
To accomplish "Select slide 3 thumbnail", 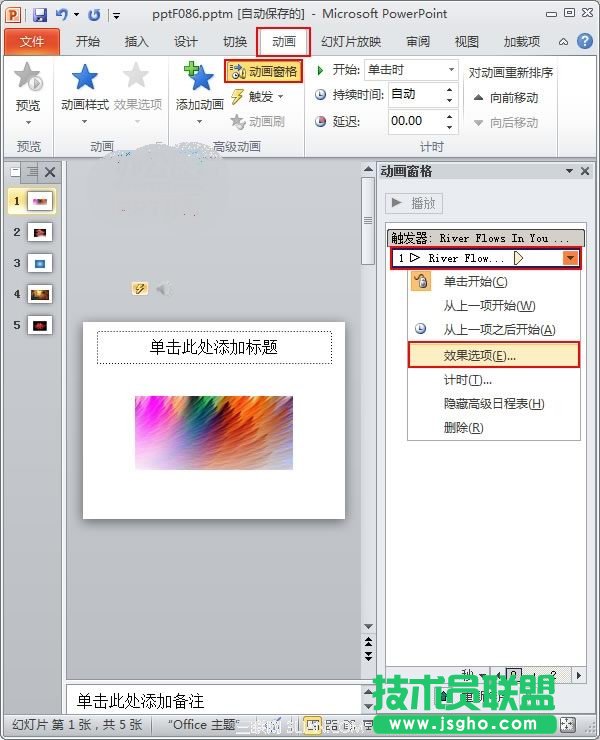I will click(40, 263).
